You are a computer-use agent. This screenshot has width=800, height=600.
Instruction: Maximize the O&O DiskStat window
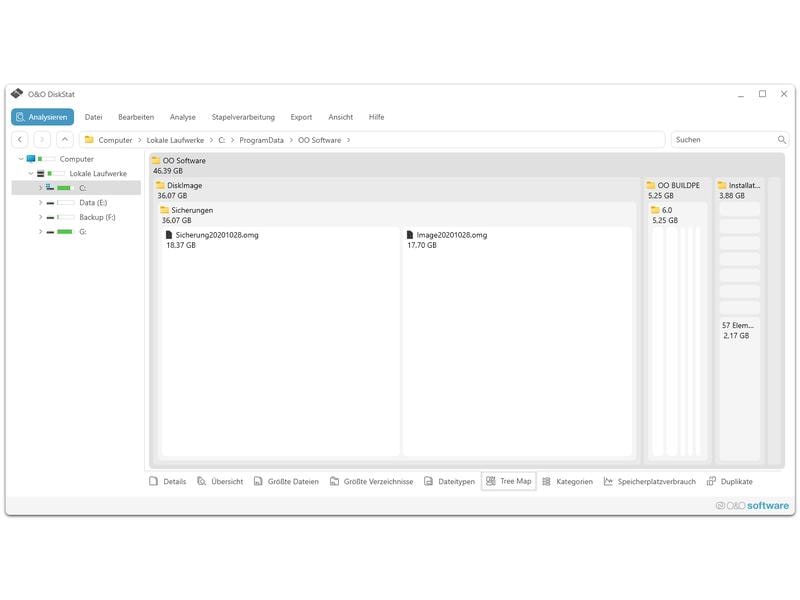click(762, 94)
